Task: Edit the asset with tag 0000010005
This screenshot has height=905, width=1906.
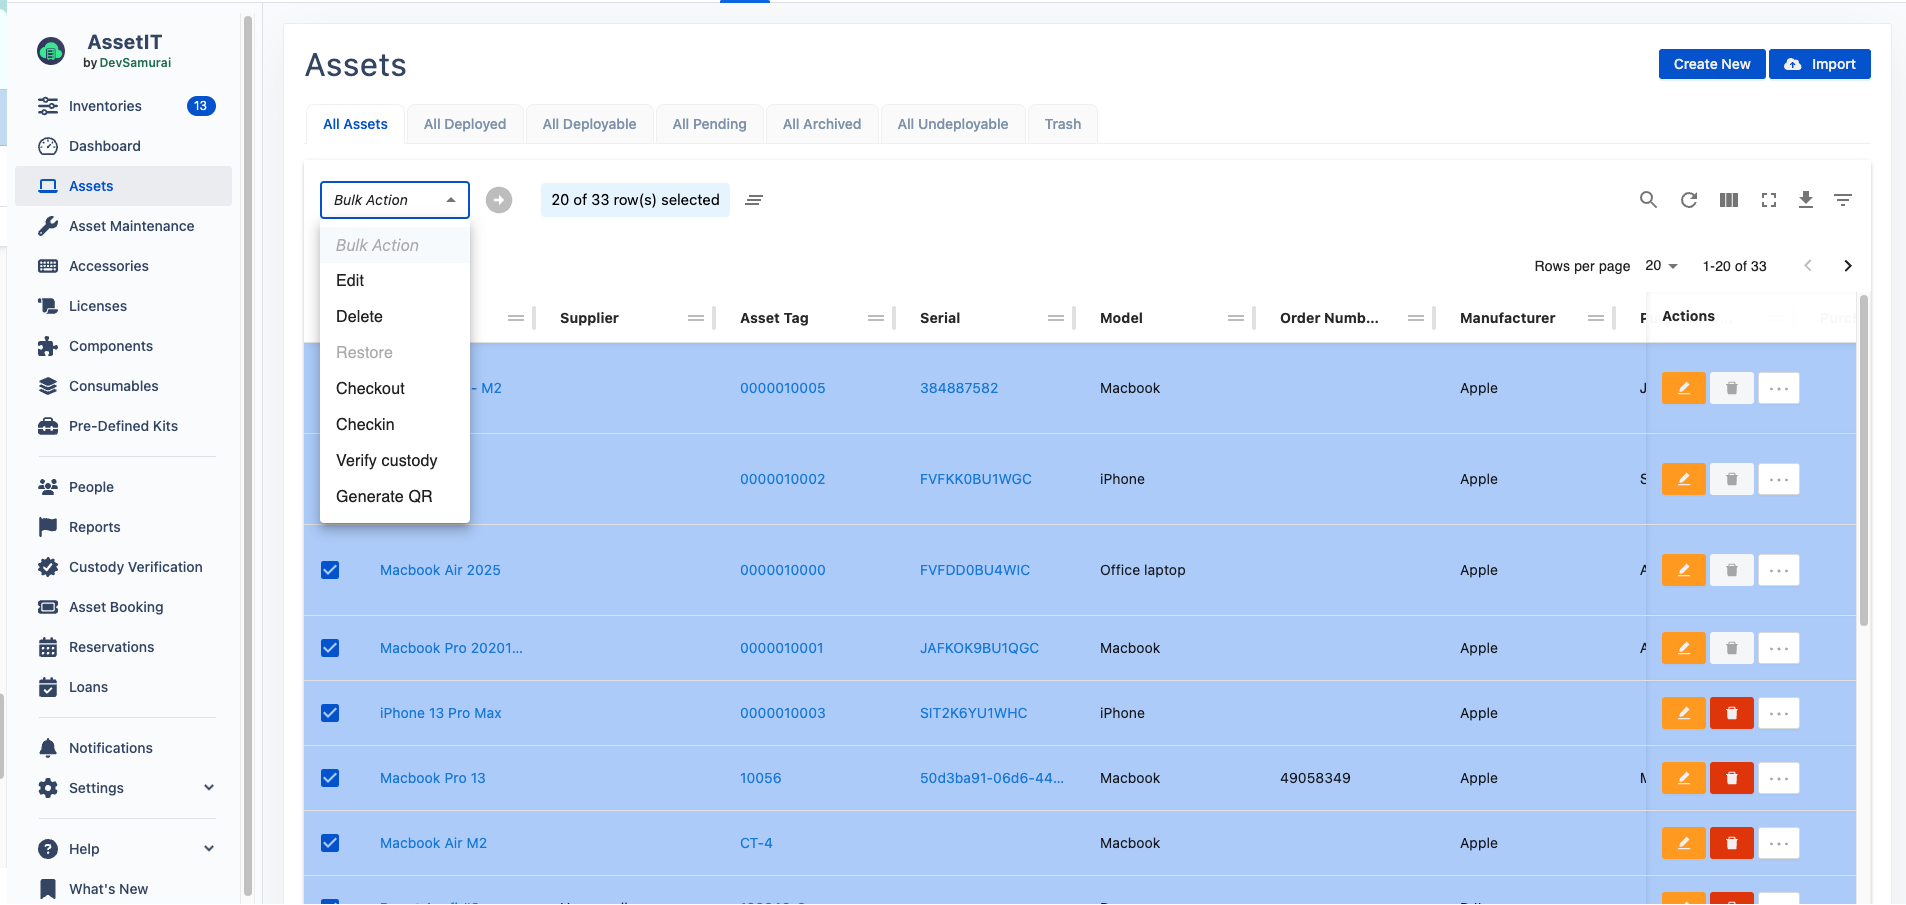Action: [1684, 388]
